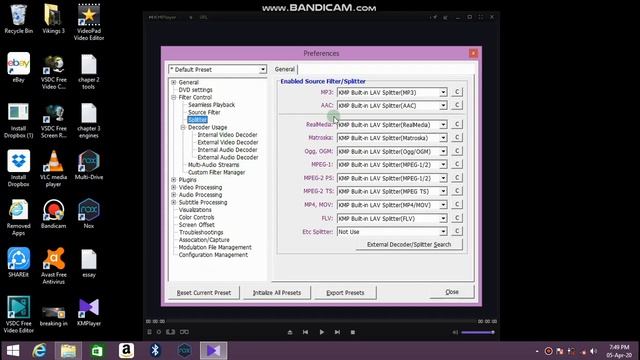
Task: Launch Internet Explorer from the taskbar
Action: pos(40,351)
